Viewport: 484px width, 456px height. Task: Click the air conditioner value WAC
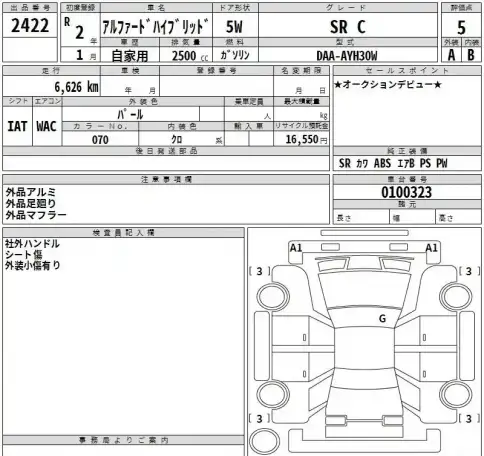46,126
